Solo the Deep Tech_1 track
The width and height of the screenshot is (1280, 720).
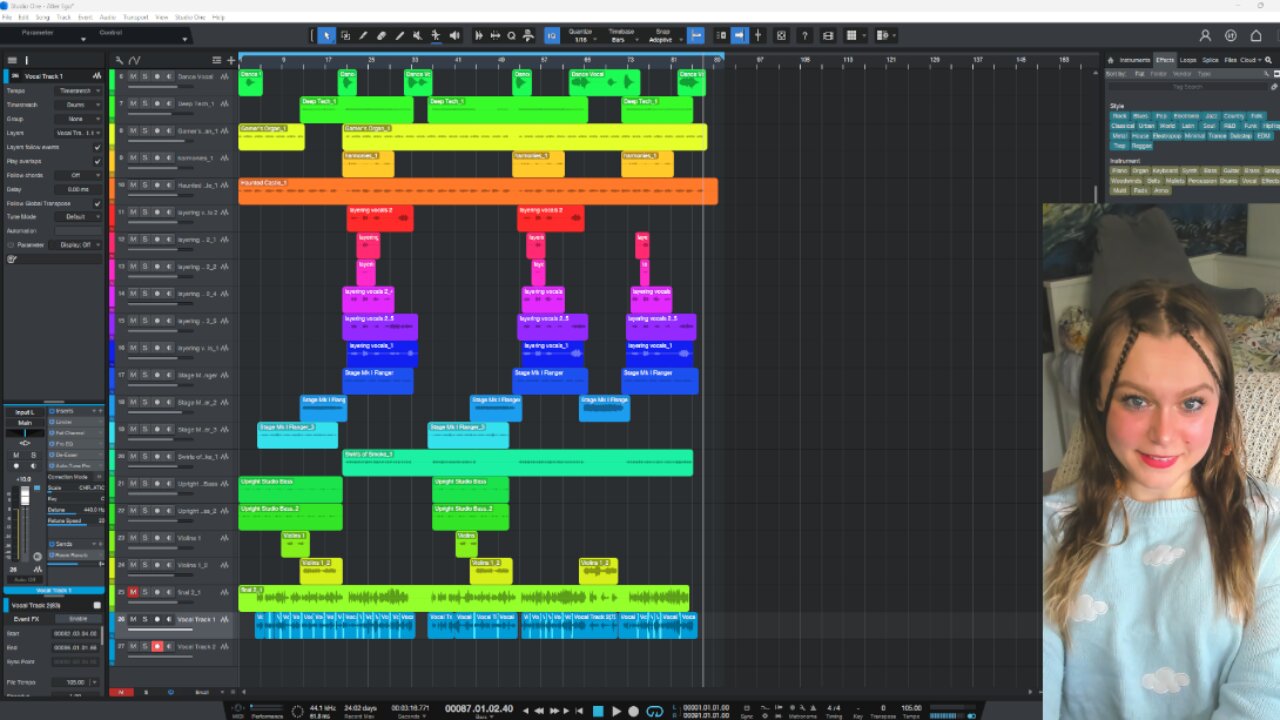coord(144,104)
